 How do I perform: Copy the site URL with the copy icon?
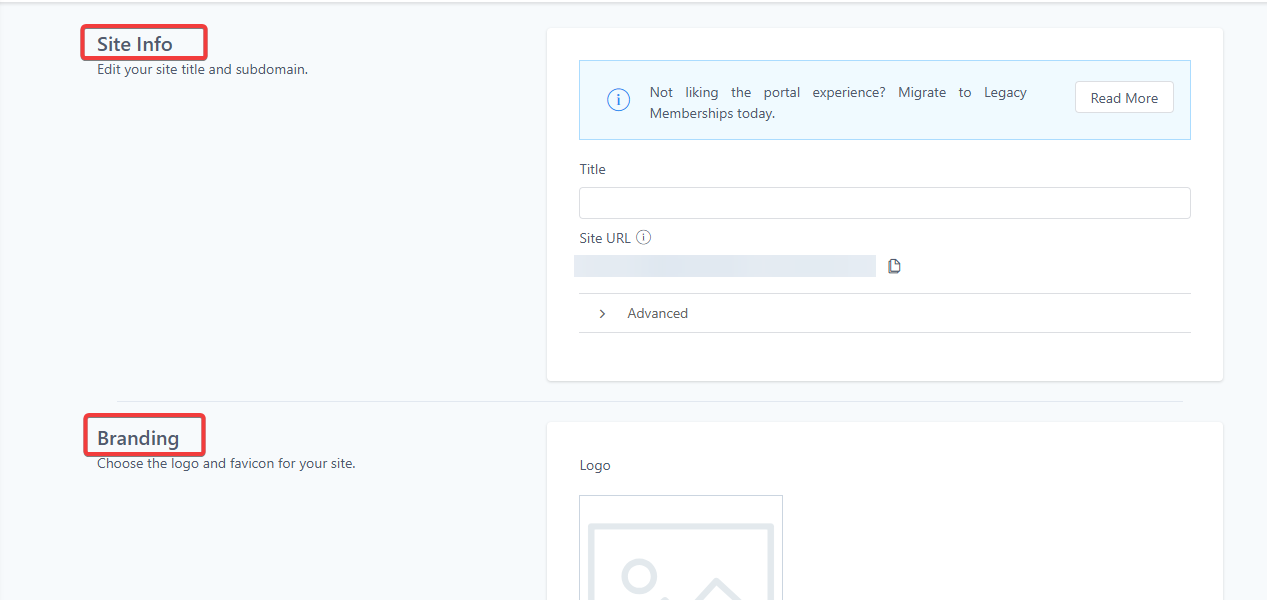(894, 266)
